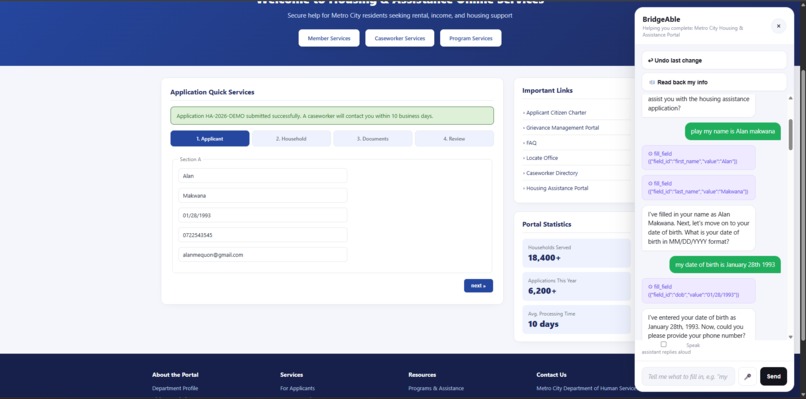The width and height of the screenshot is (806, 399).
Task: Click the Important Links heading
Action: pyautogui.click(x=547, y=90)
